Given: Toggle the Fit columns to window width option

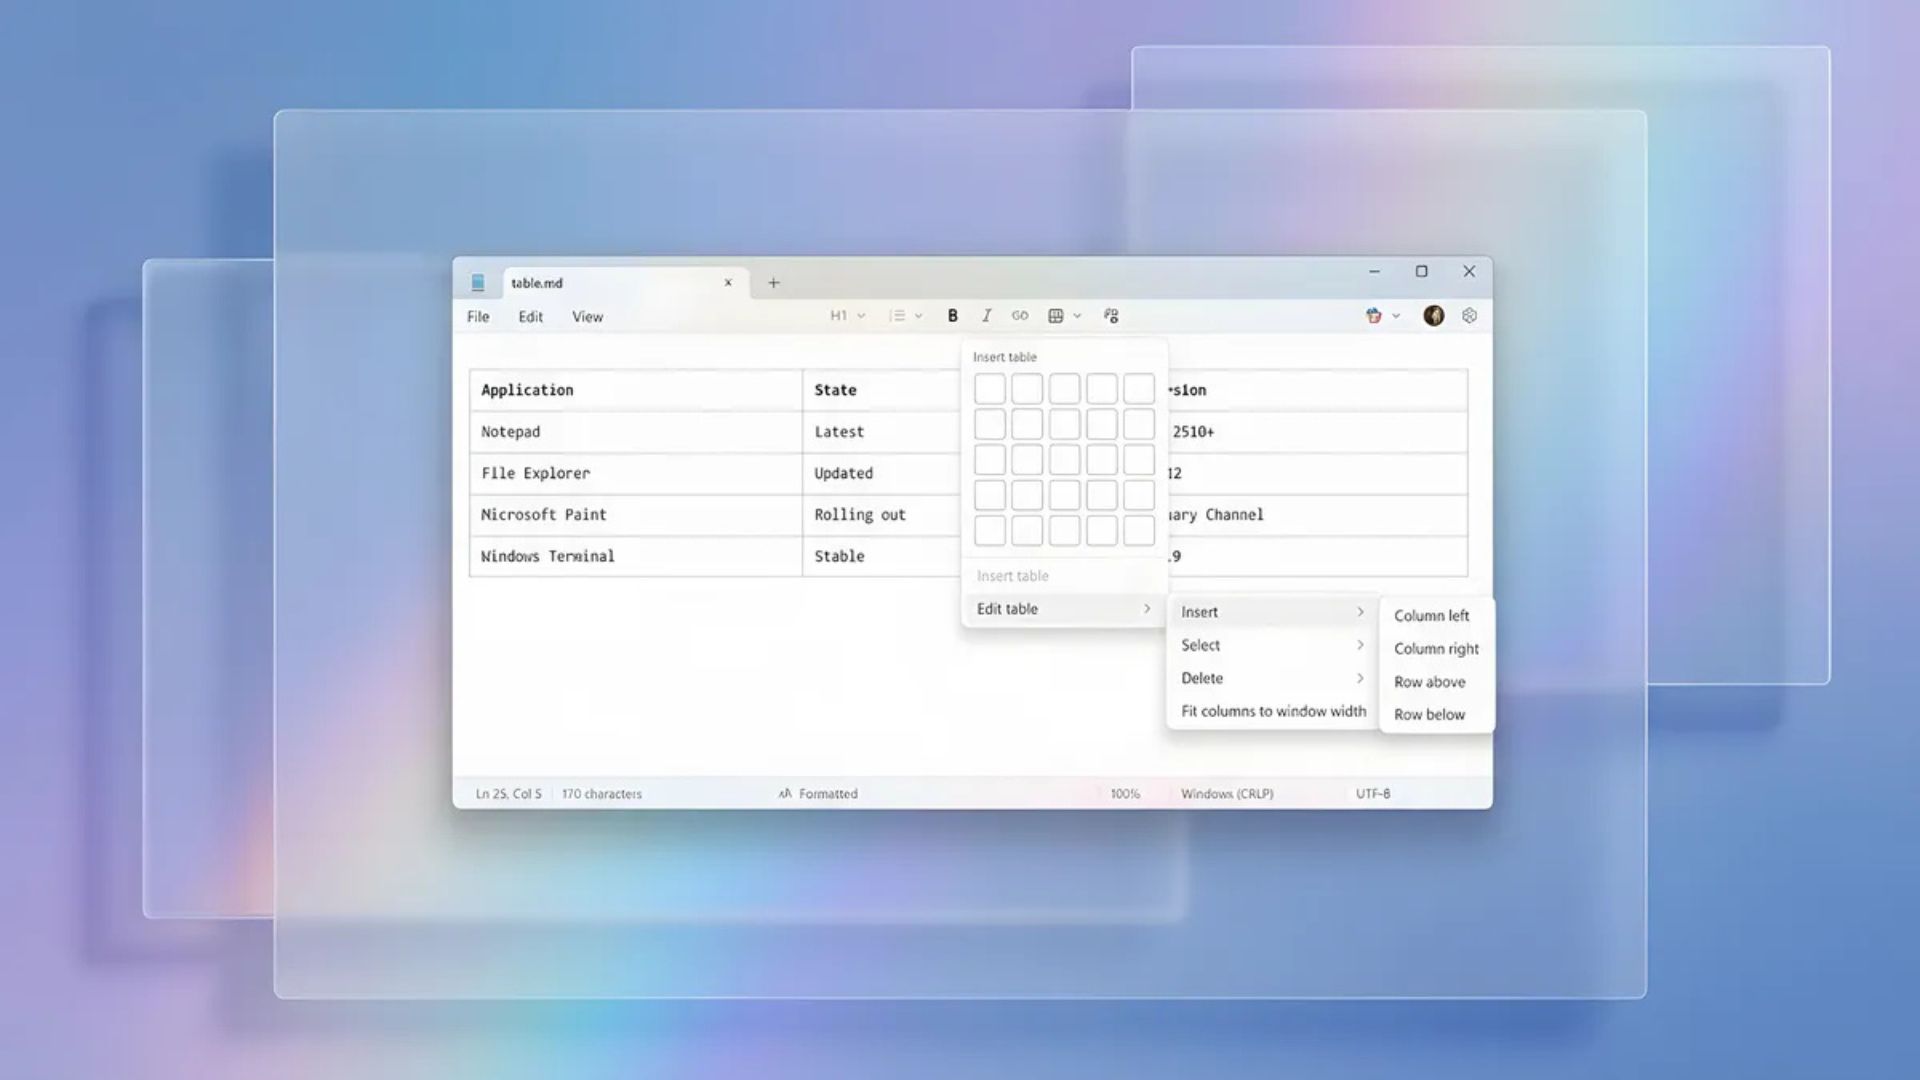Looking at the screenshot, I should (1273, 711).
